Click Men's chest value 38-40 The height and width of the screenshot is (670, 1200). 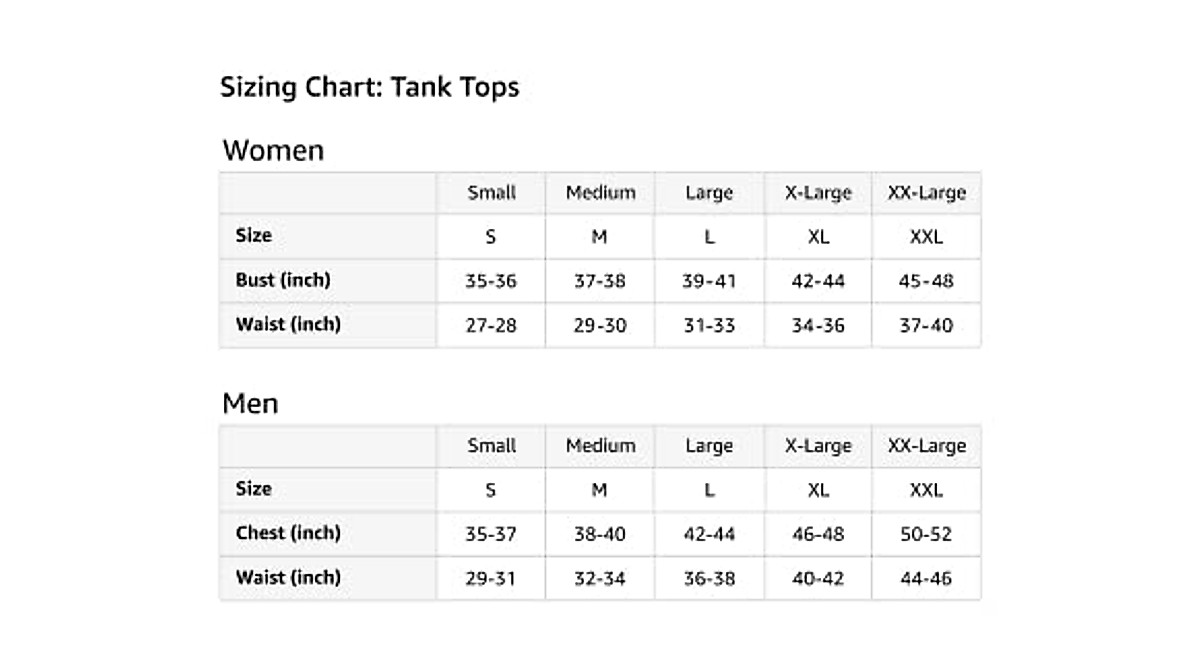[x=600, y=534]
